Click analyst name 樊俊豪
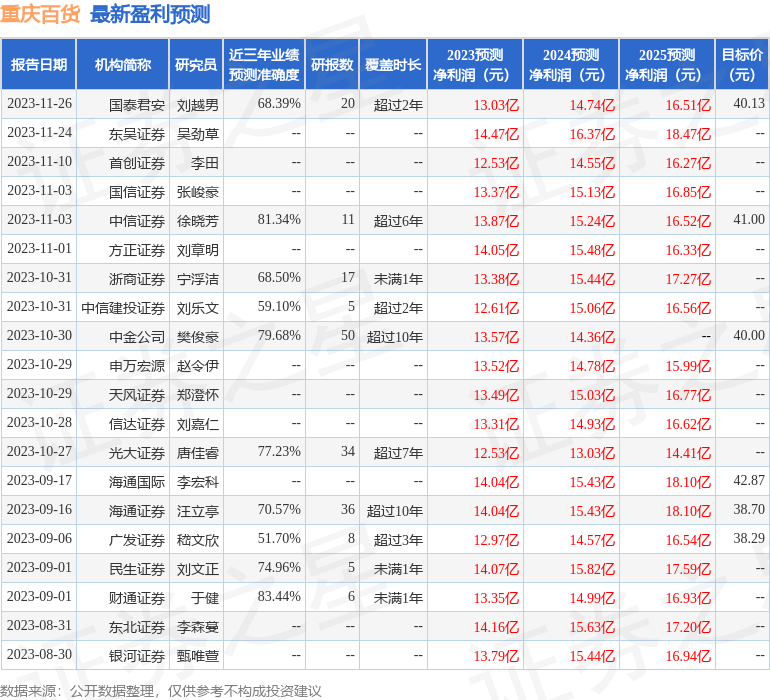The width and height of the screenshot is (770, 700). pyautogui.click(x=198, y=337)
